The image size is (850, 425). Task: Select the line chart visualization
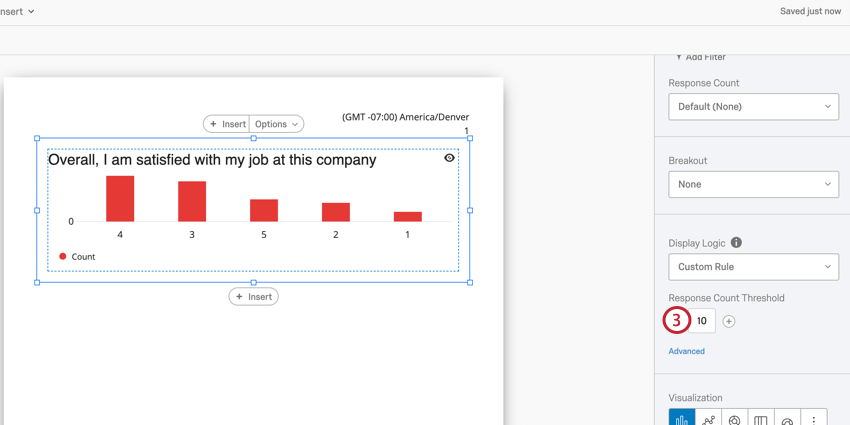point(708,418)
